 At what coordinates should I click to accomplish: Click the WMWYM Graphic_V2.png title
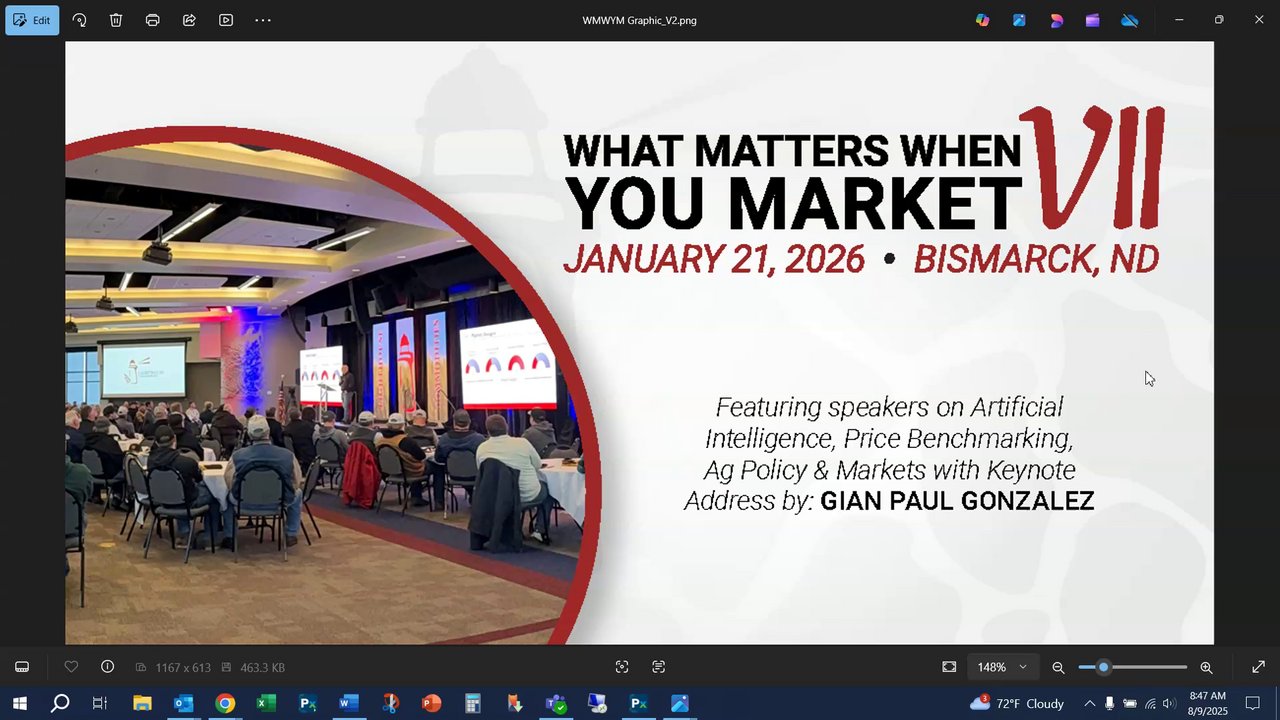[x=639, y=20]
